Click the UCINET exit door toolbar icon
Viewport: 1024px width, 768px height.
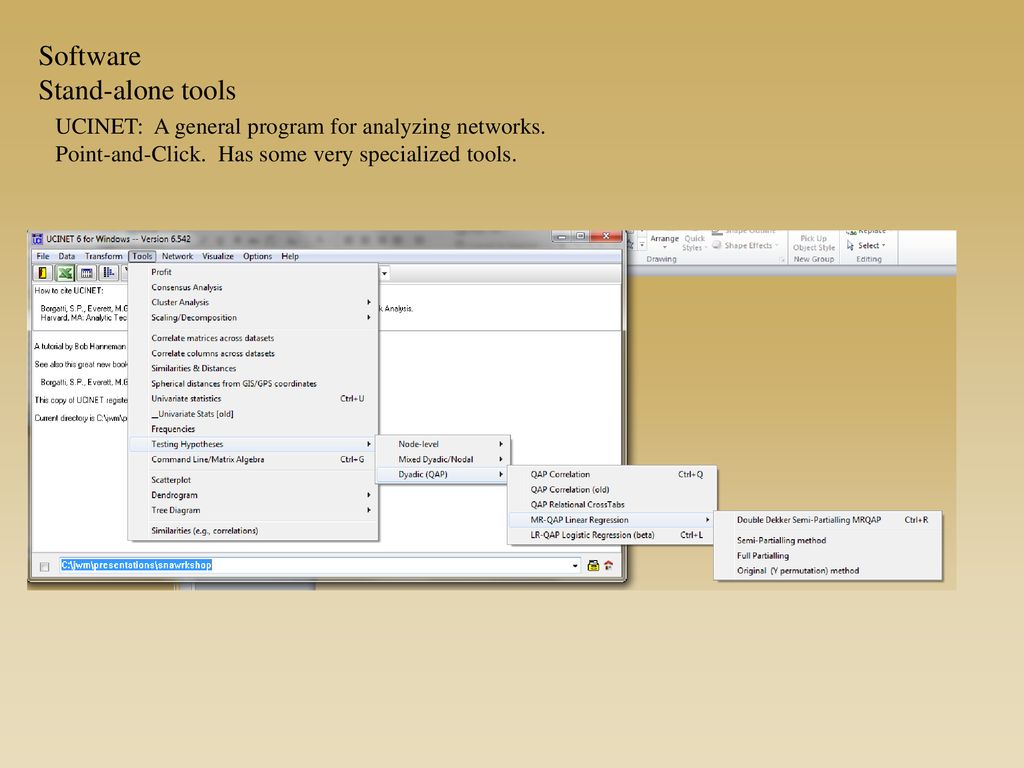pyautogui.click(x=43, y=273)
